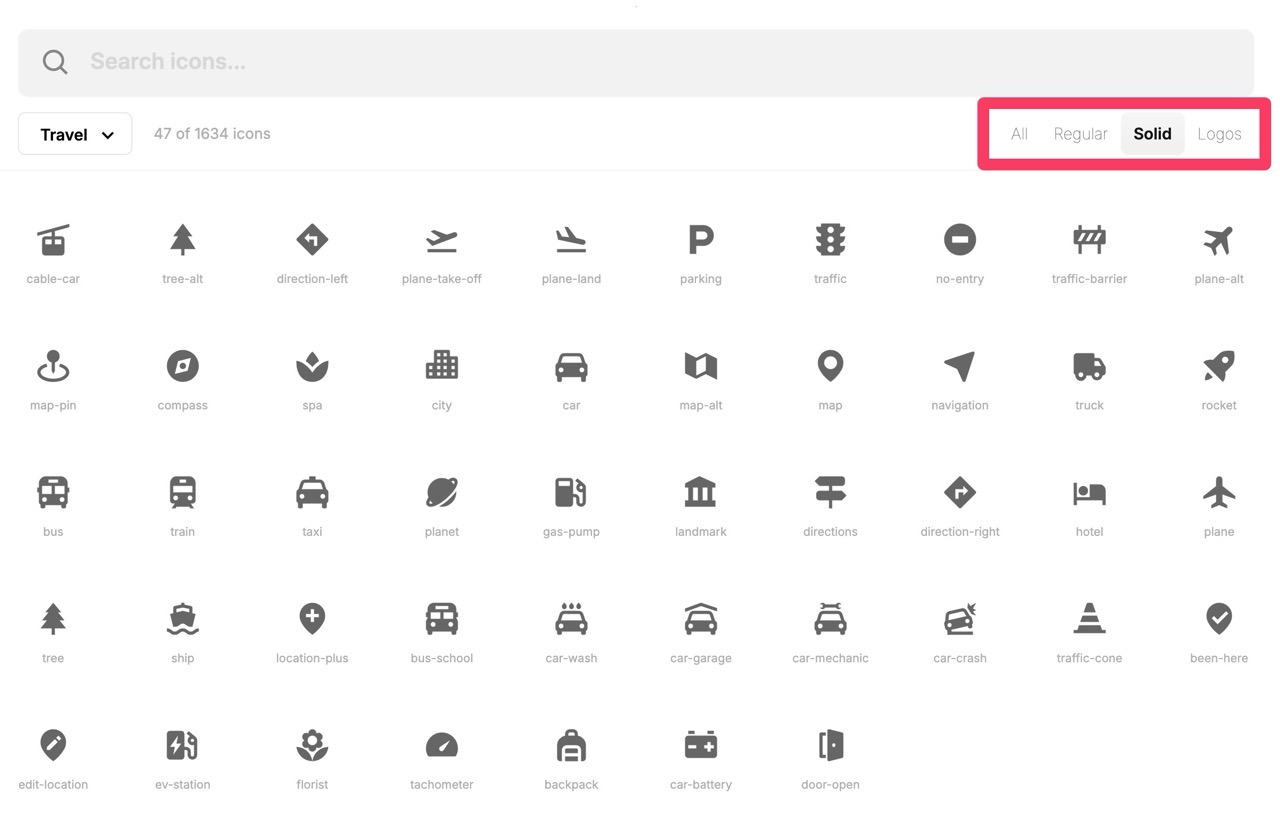Image resolution: width=1280 pixels, height=822 pixels.
Task: Select the car icon
Action: coord(571,366)
